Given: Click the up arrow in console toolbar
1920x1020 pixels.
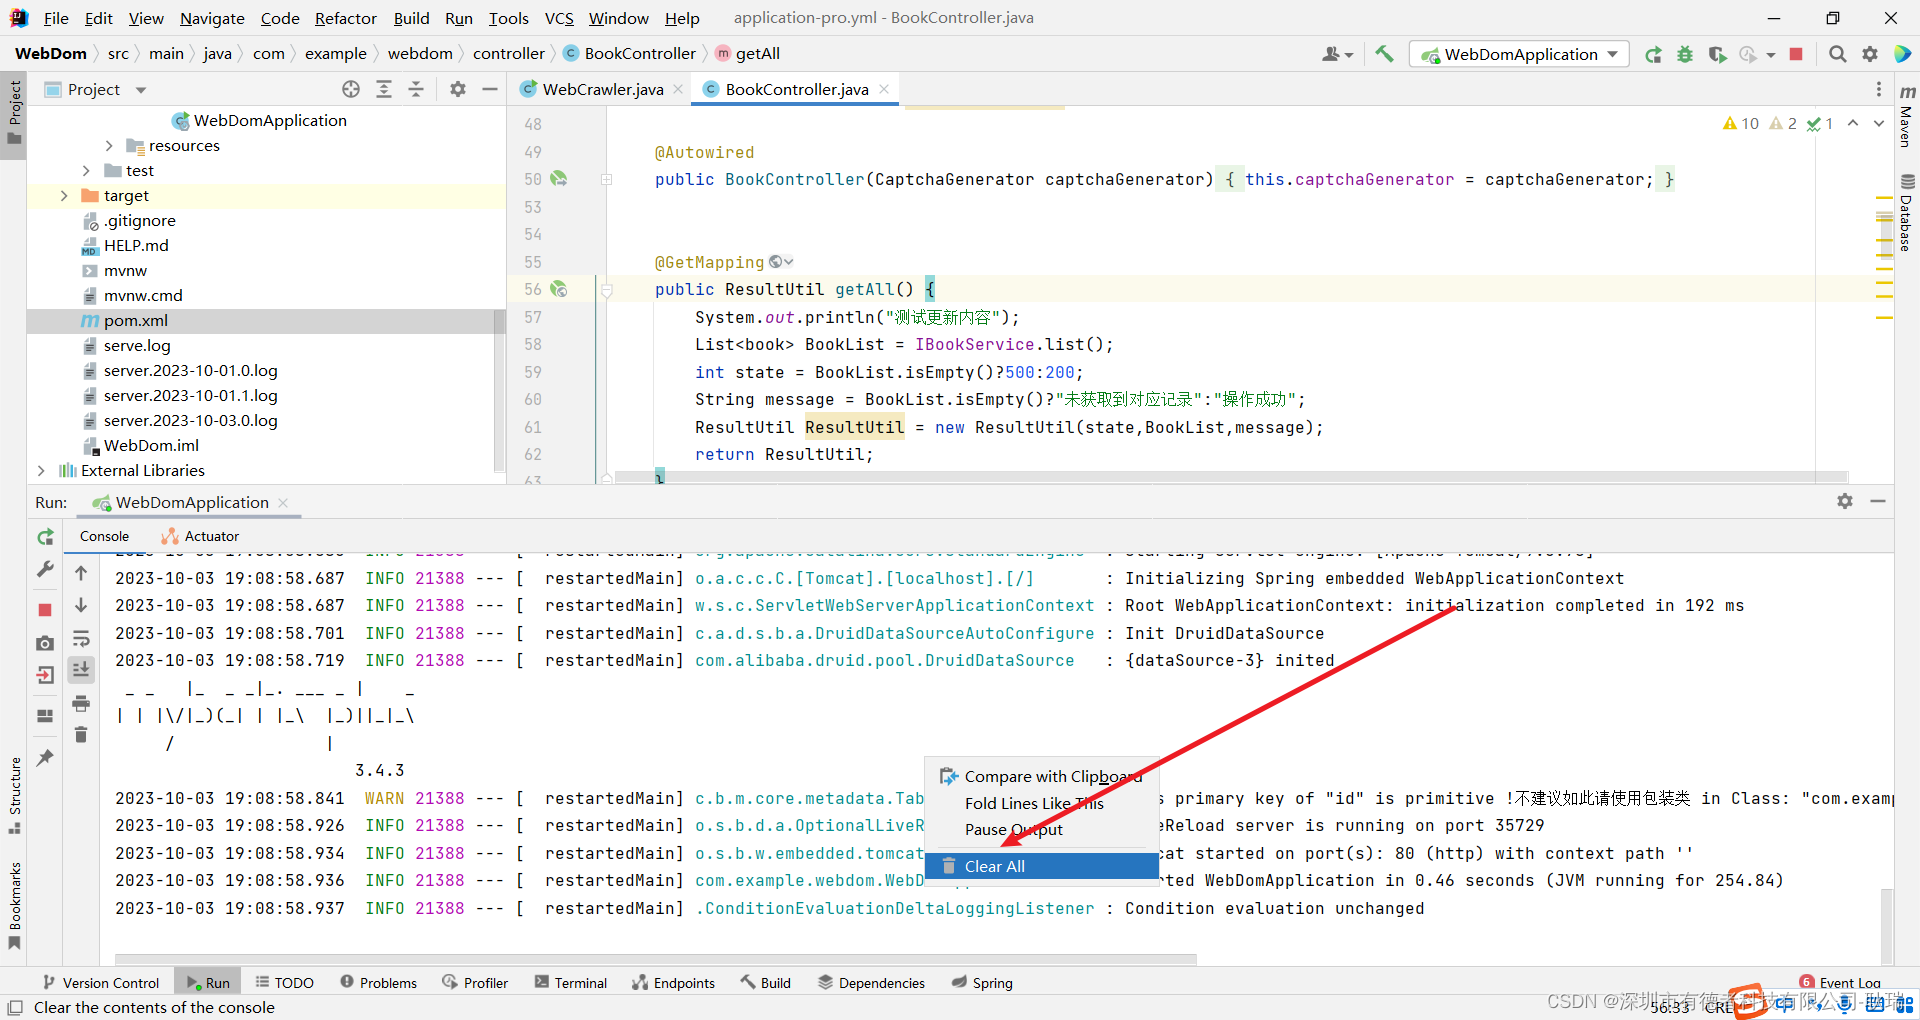Looking at the screenshot, I should [x=81, y=573].
